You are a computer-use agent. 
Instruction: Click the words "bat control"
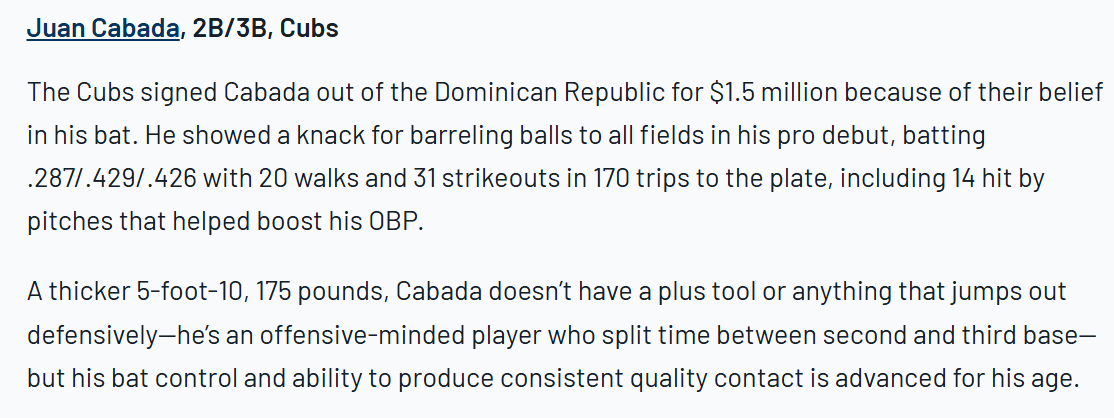155,378
